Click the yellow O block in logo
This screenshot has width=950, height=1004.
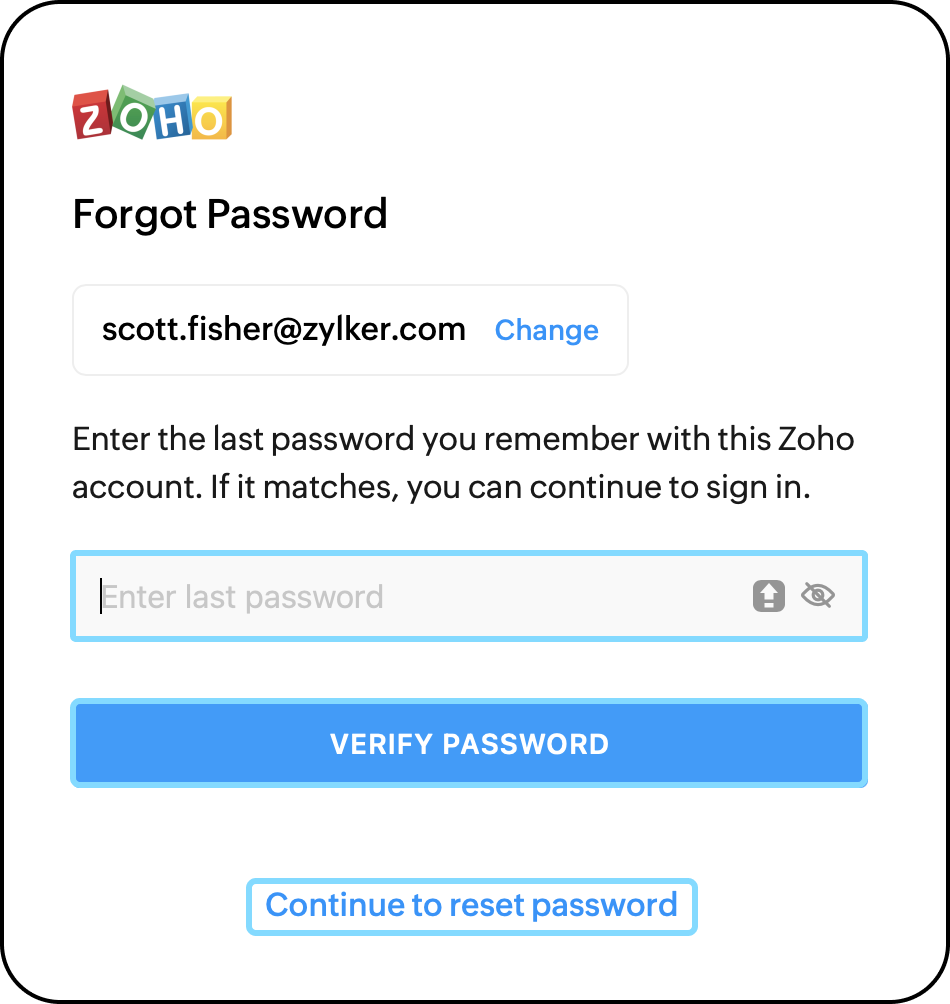(211, 119)
